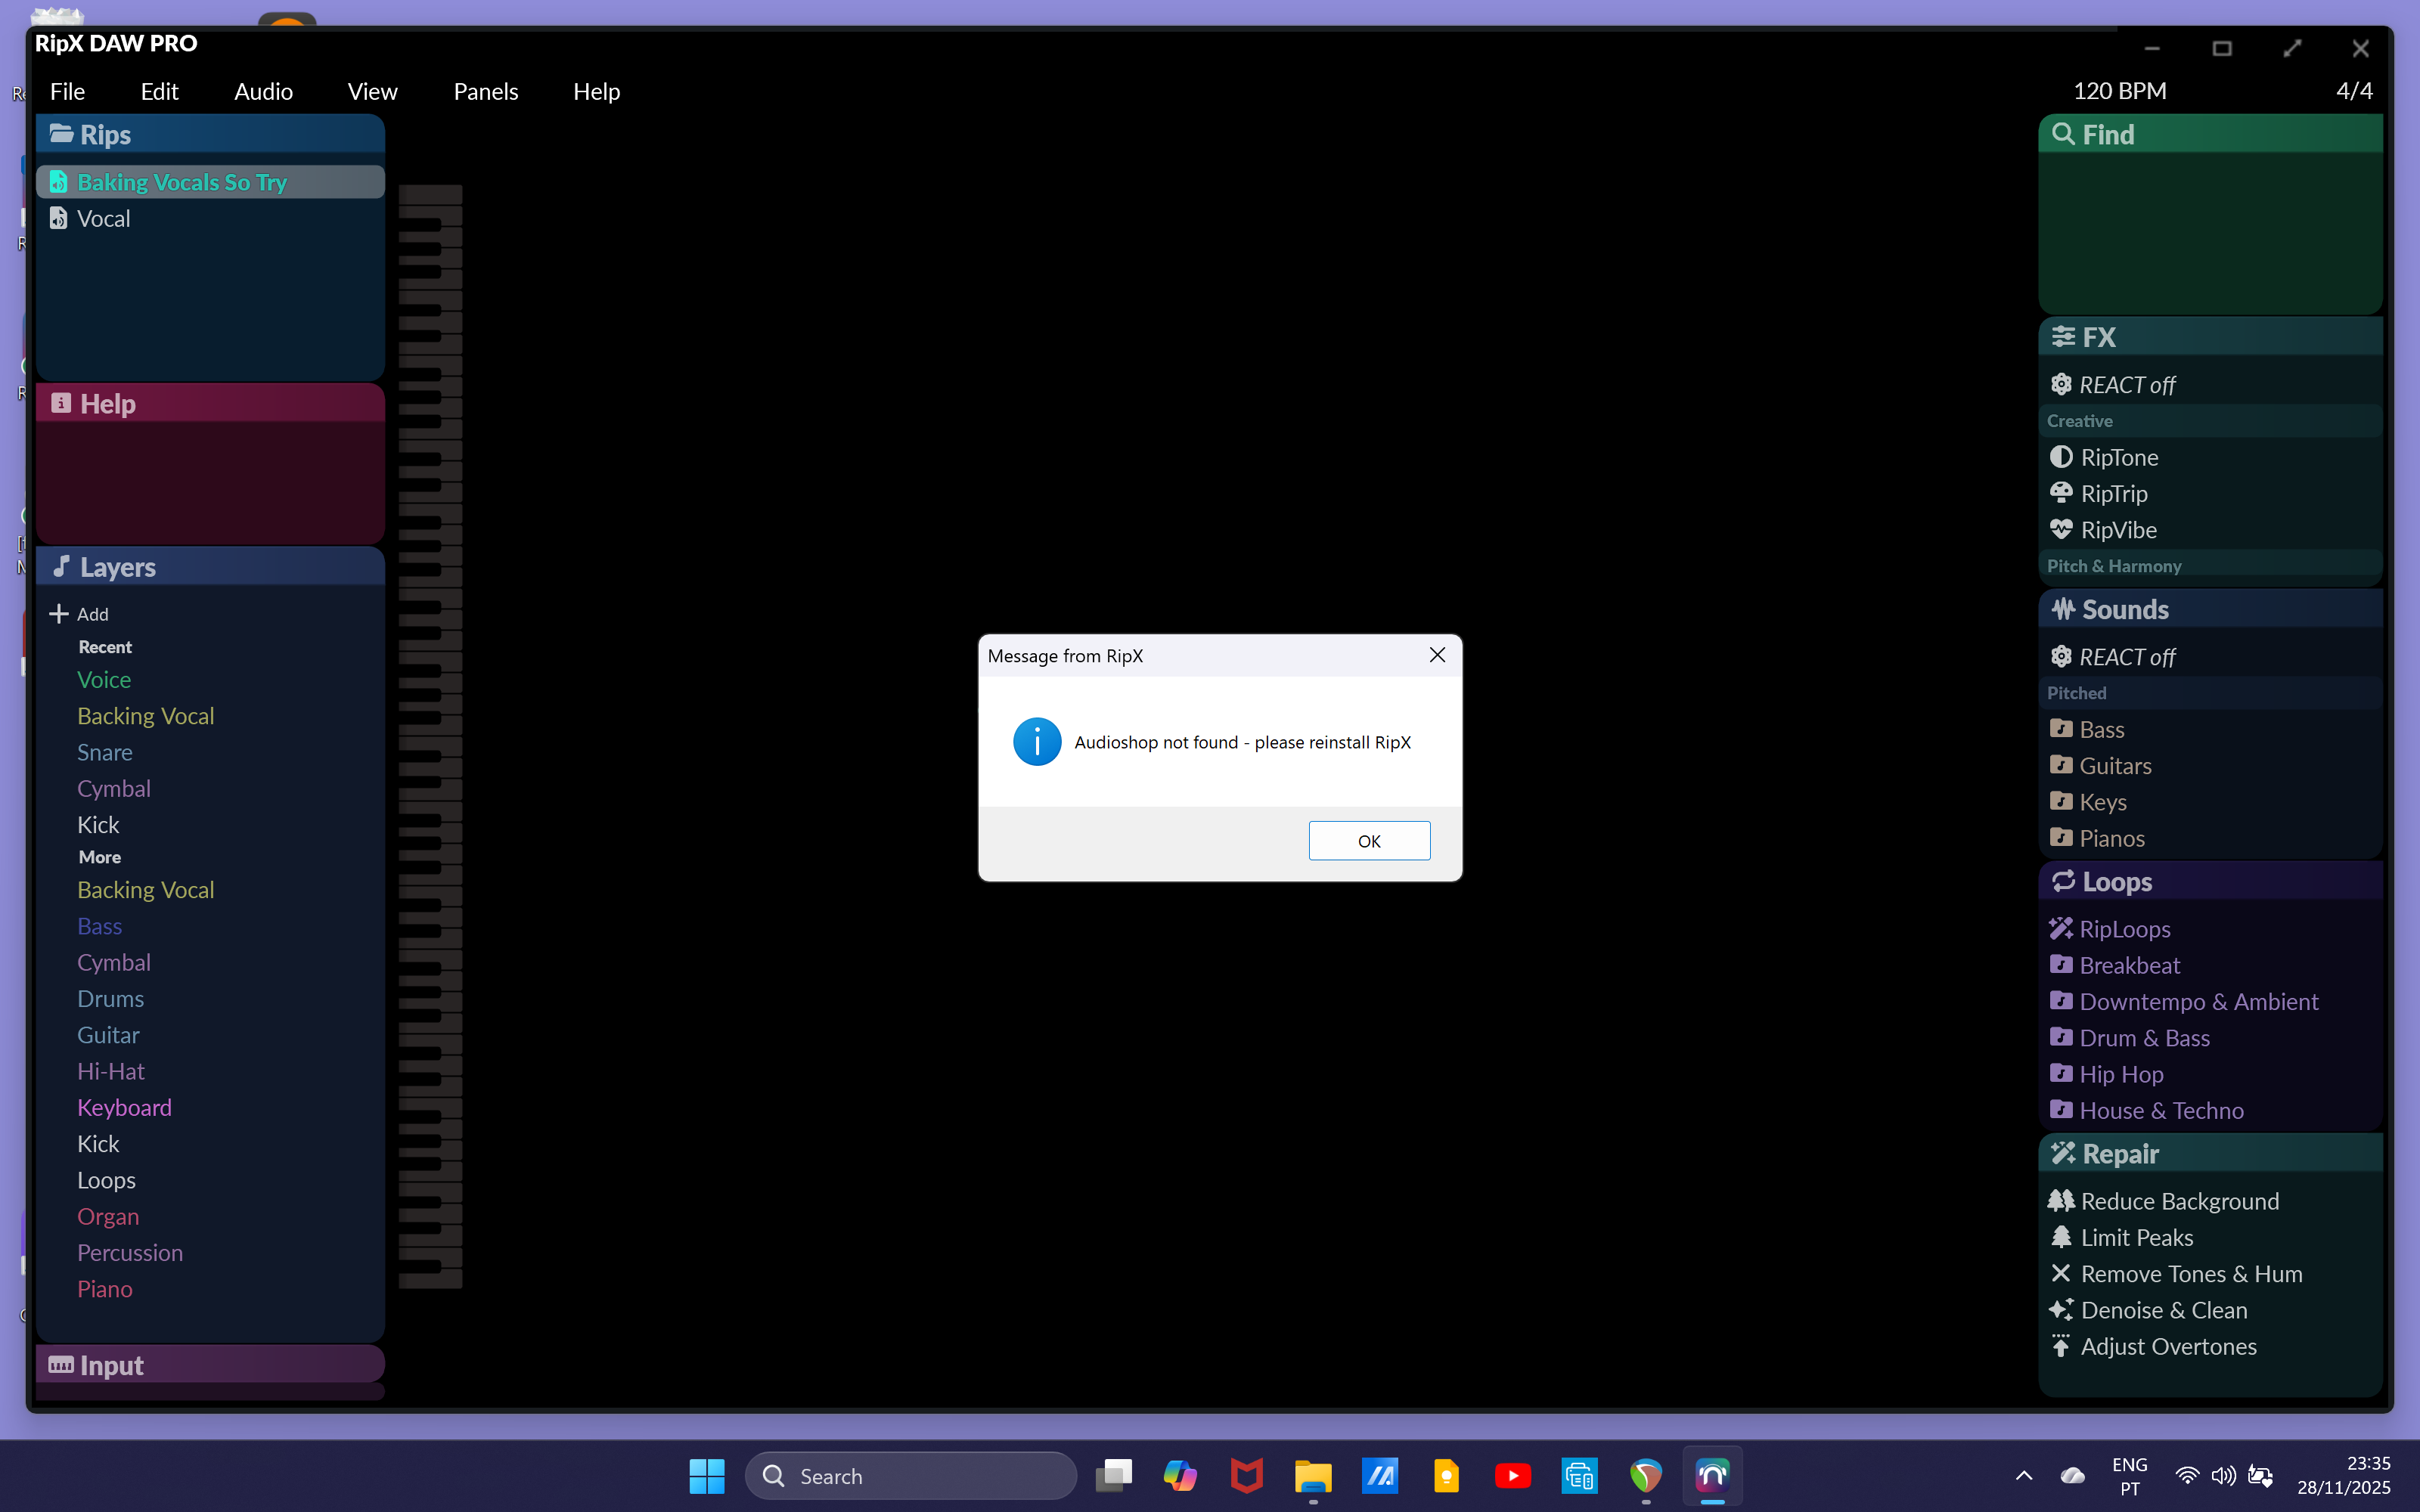Click the RipTone effect icon
The image size is (2420, 1512).
(2061, 457)
